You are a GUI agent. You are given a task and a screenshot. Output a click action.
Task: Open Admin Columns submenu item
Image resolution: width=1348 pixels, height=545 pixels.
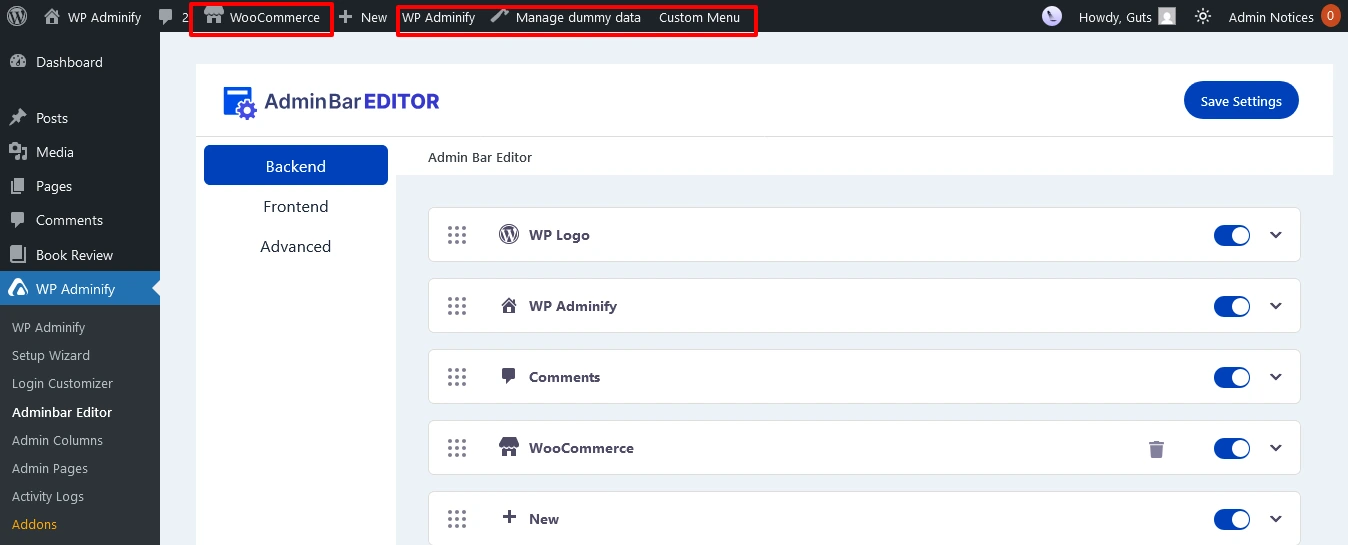click(57, 440)
